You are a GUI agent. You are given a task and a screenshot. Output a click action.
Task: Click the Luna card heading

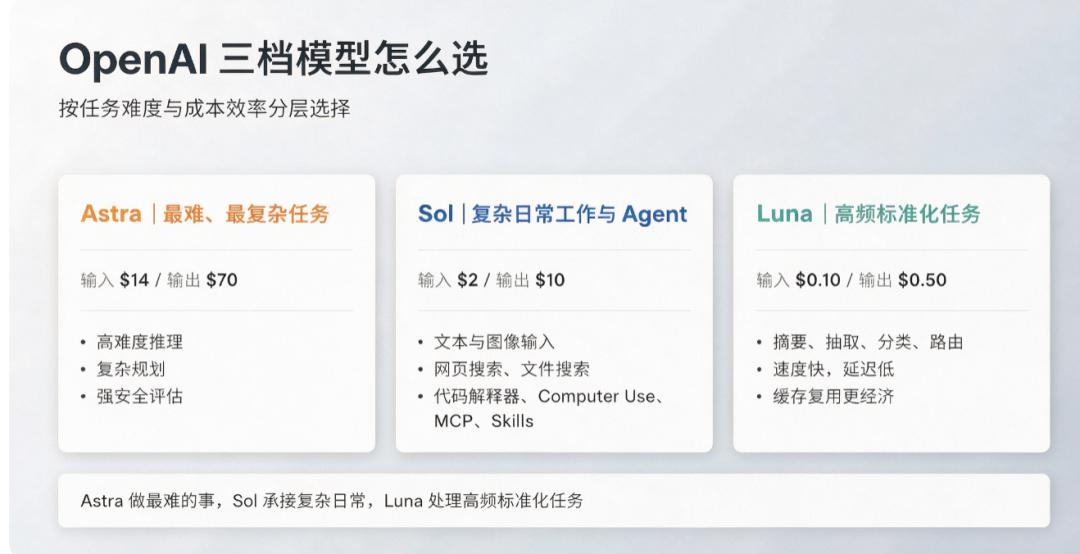tap(868, 214)
